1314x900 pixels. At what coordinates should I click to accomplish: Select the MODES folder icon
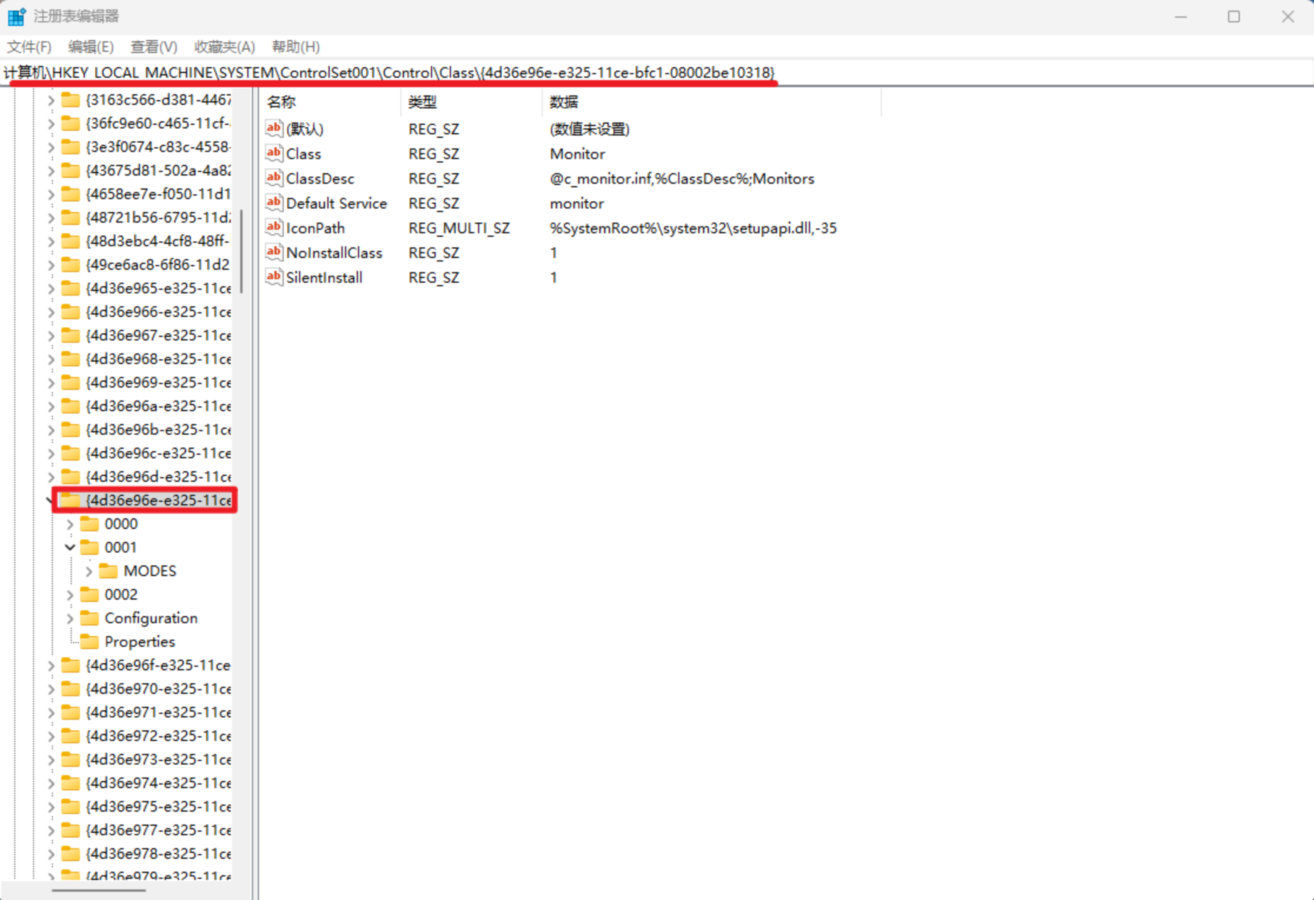(108, 571)
